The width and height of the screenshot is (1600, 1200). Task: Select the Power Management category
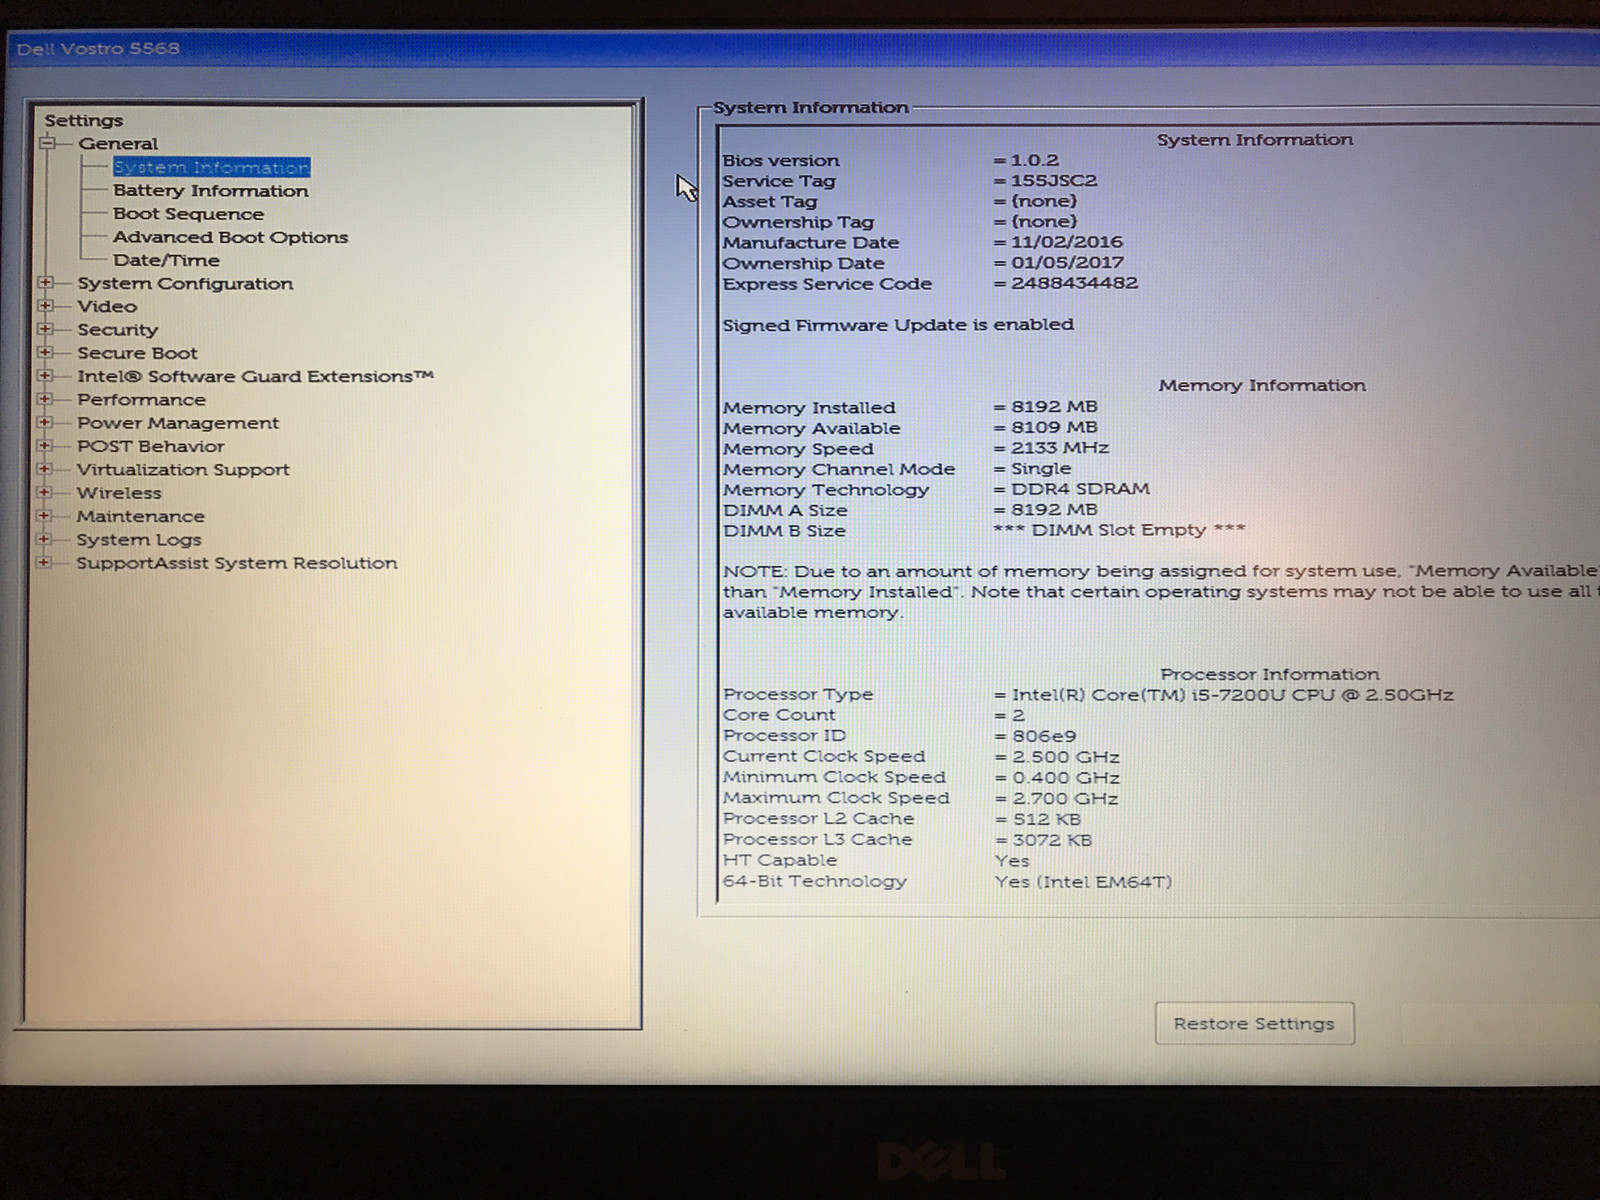pos(178,423)
